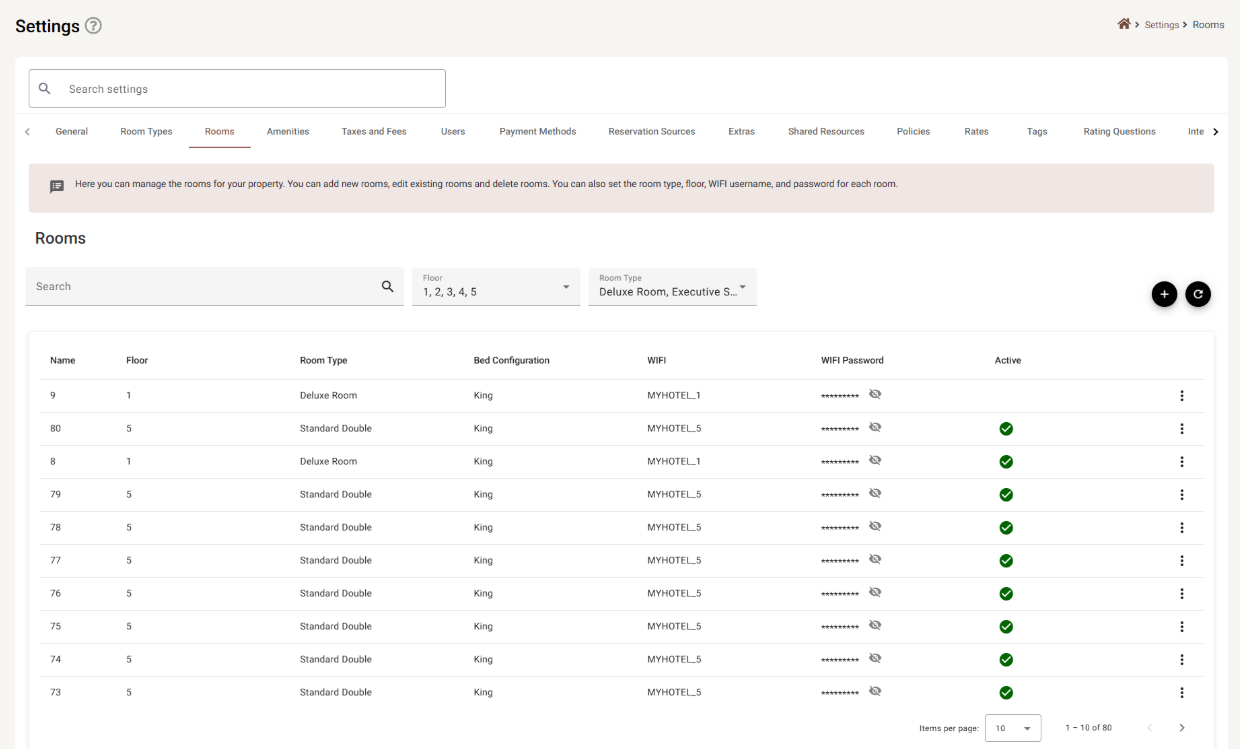Open the Floor filter dropdown

[x=496, y=287]
